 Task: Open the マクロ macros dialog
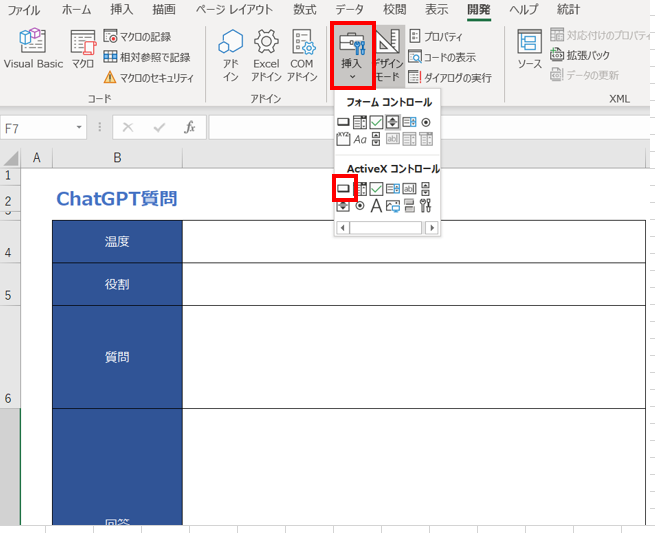pyautogui.click(x=82, y=48)
